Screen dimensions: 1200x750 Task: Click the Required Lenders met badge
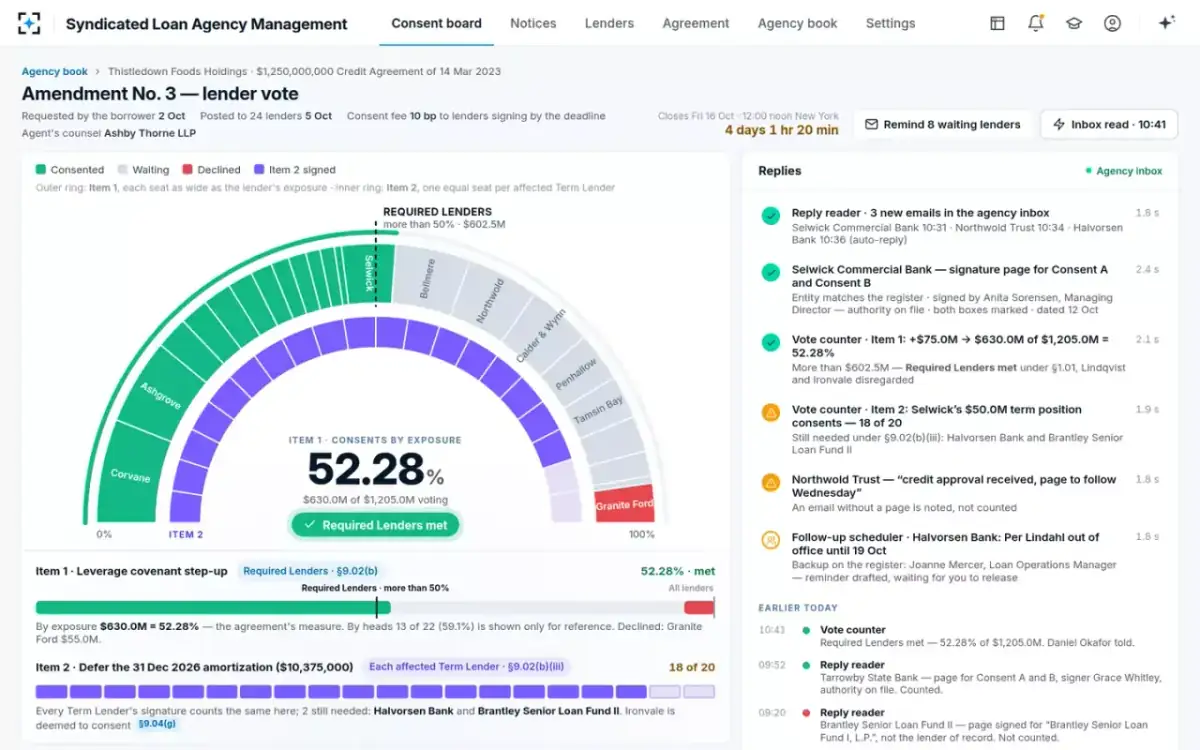click(375, 525)
